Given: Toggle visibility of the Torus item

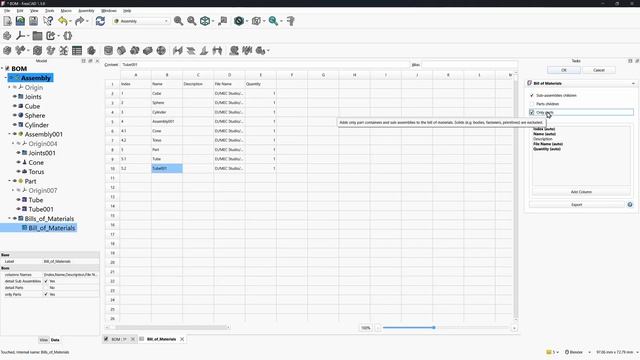Looking at the screenshot, I should click(x=18, y=172).
